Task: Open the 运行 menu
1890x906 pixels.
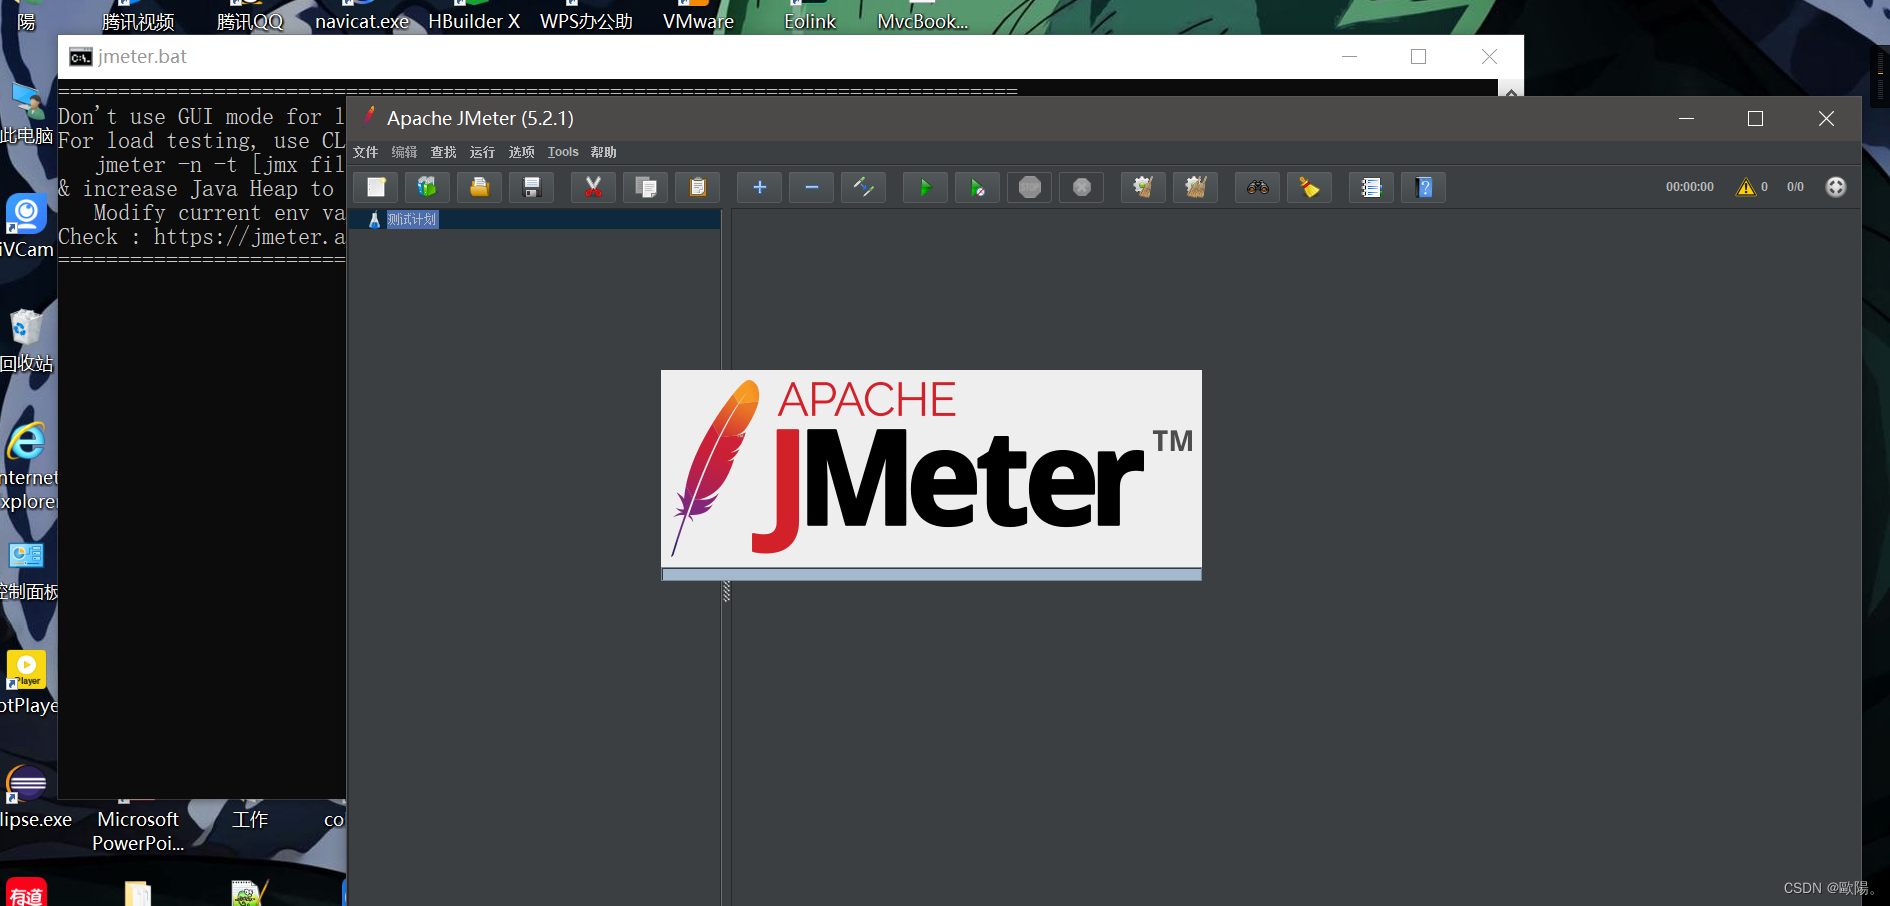Action: pos(483,152)
